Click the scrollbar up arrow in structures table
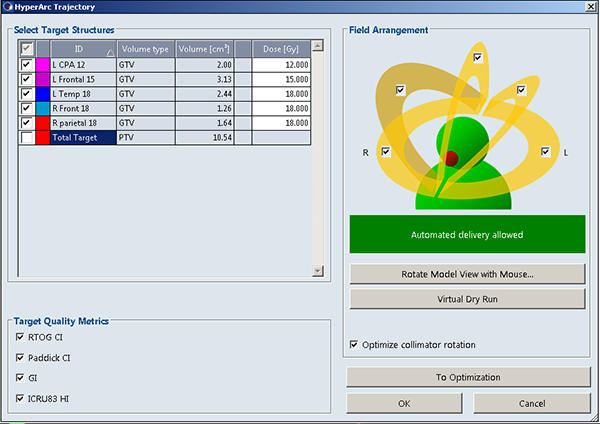Image resolution: width=600 pixels, height=424 pixels. click(318, 47)
